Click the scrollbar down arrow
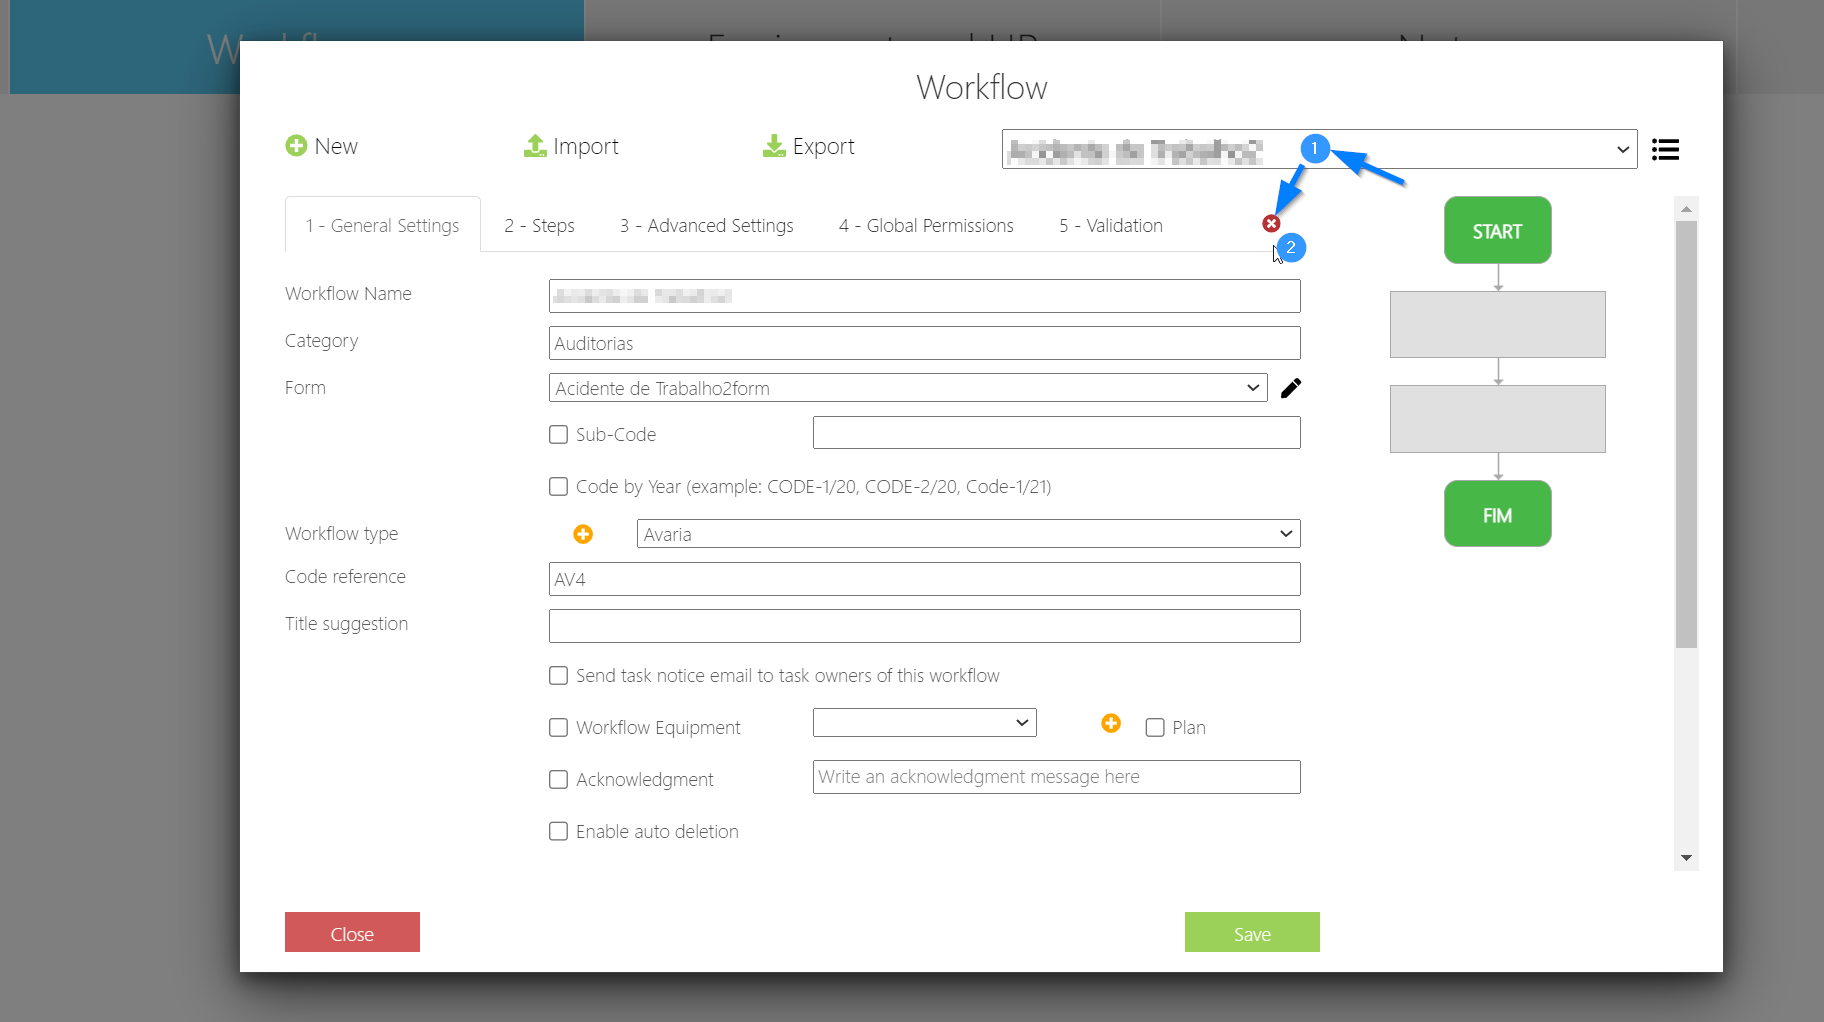1824x1022 pixels. point(1686,858)
